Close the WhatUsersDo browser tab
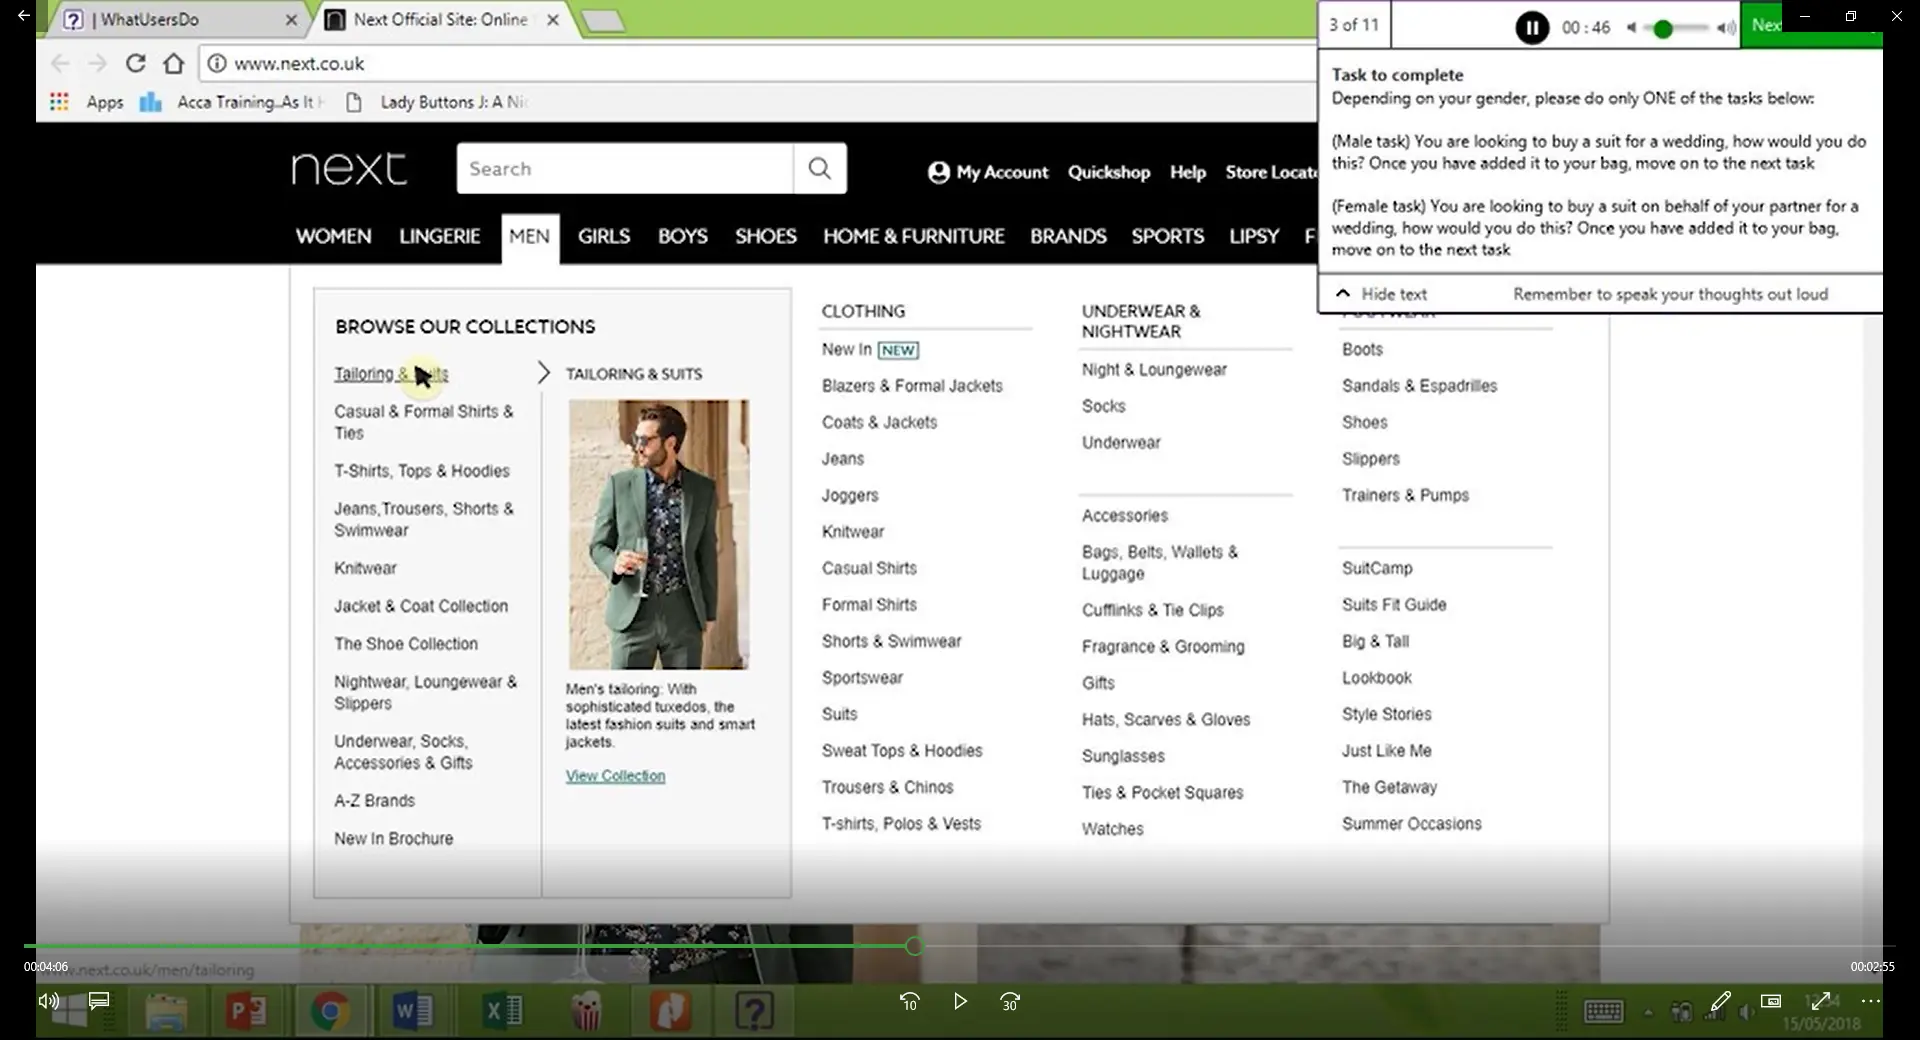 click(291, 20)
